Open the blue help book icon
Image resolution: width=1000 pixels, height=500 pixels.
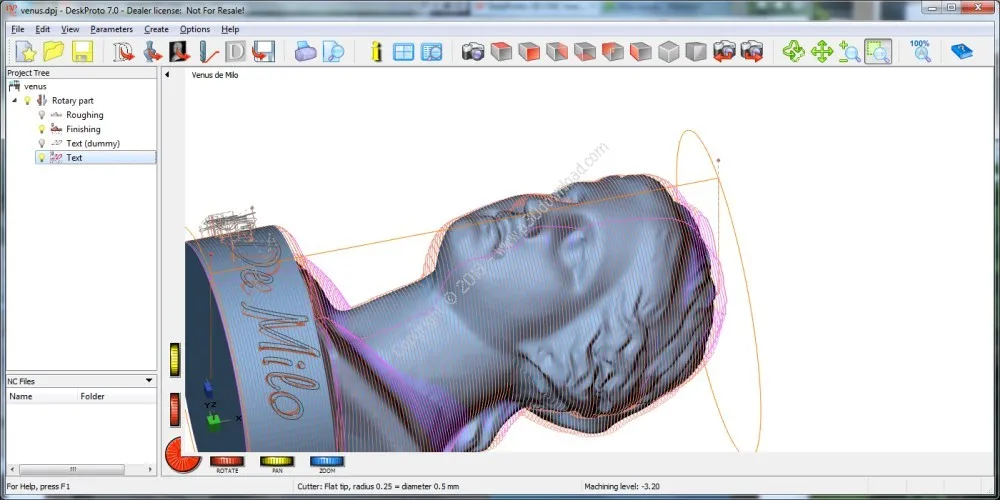(x=961, y=52)
